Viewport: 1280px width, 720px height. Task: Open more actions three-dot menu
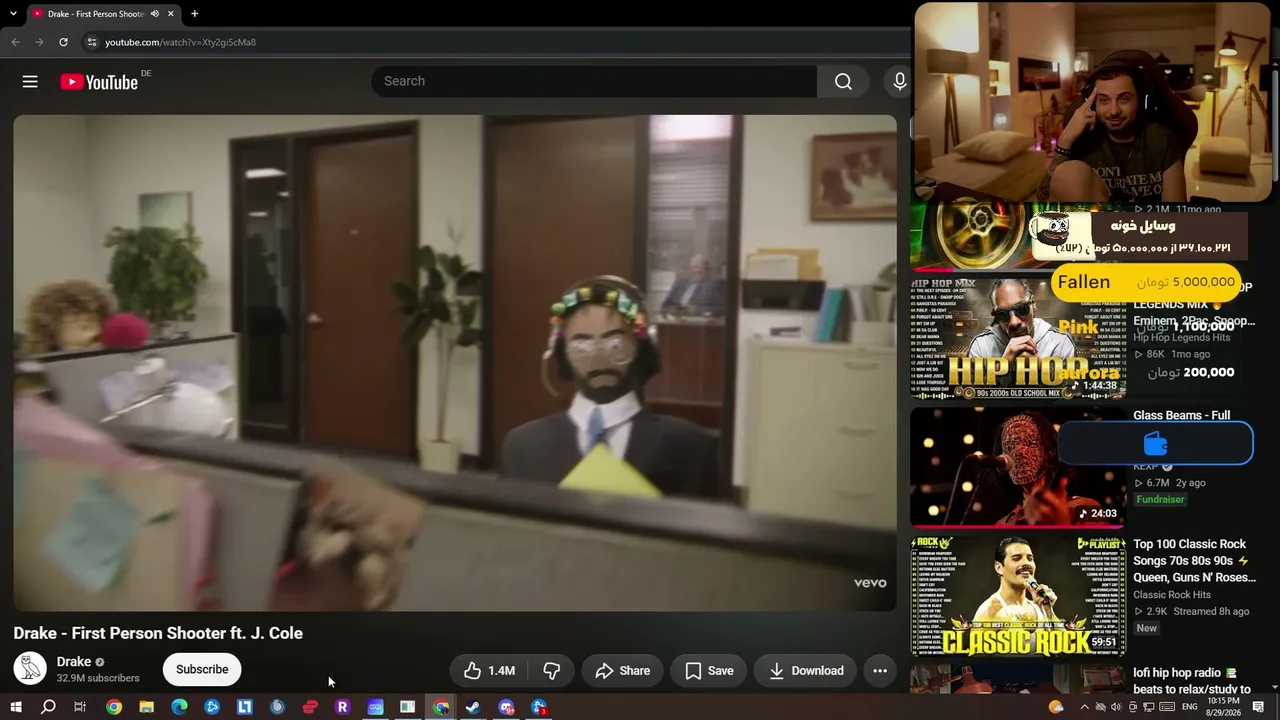tap(880, 671)
